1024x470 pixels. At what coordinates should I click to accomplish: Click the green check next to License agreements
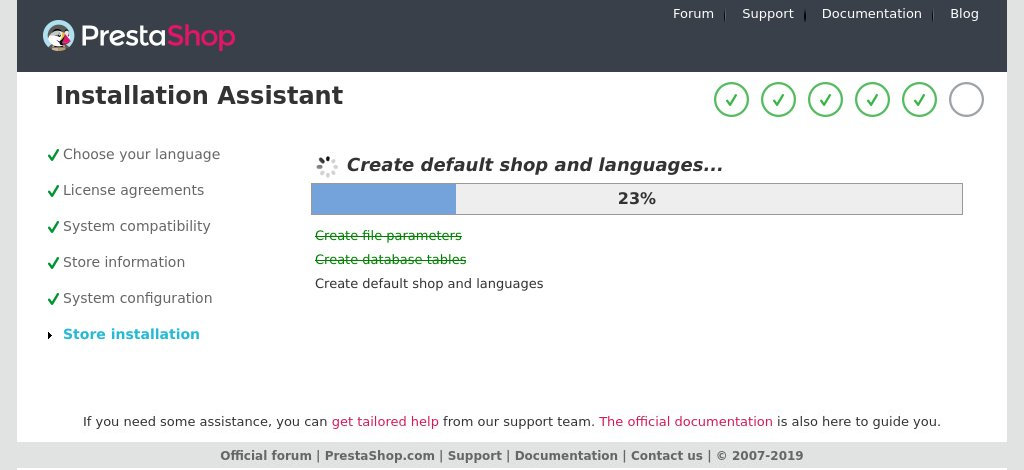click(54, 191)
